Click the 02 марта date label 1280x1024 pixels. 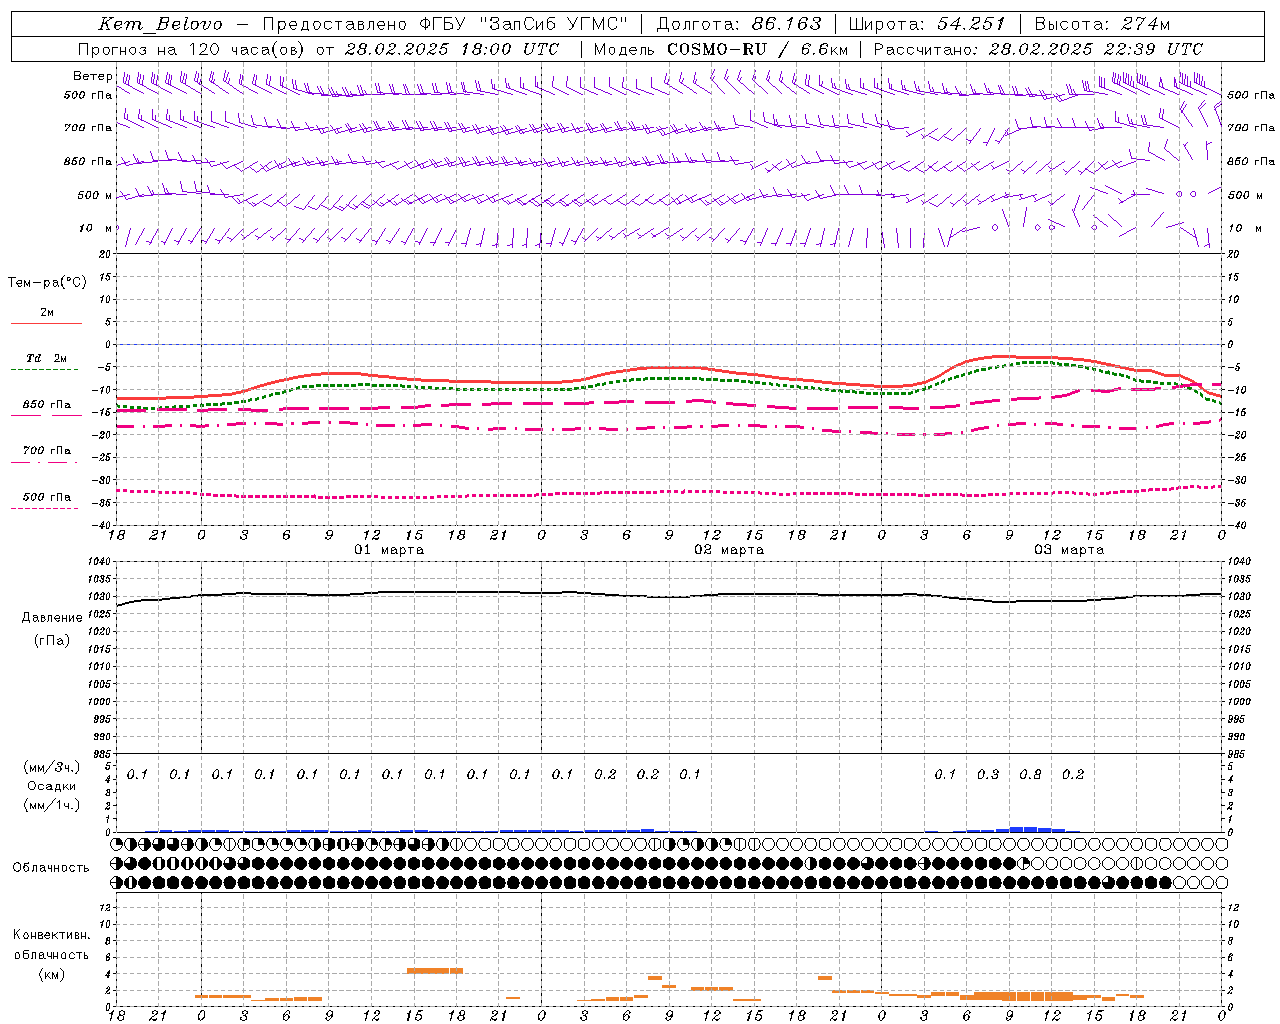[729, 550]
